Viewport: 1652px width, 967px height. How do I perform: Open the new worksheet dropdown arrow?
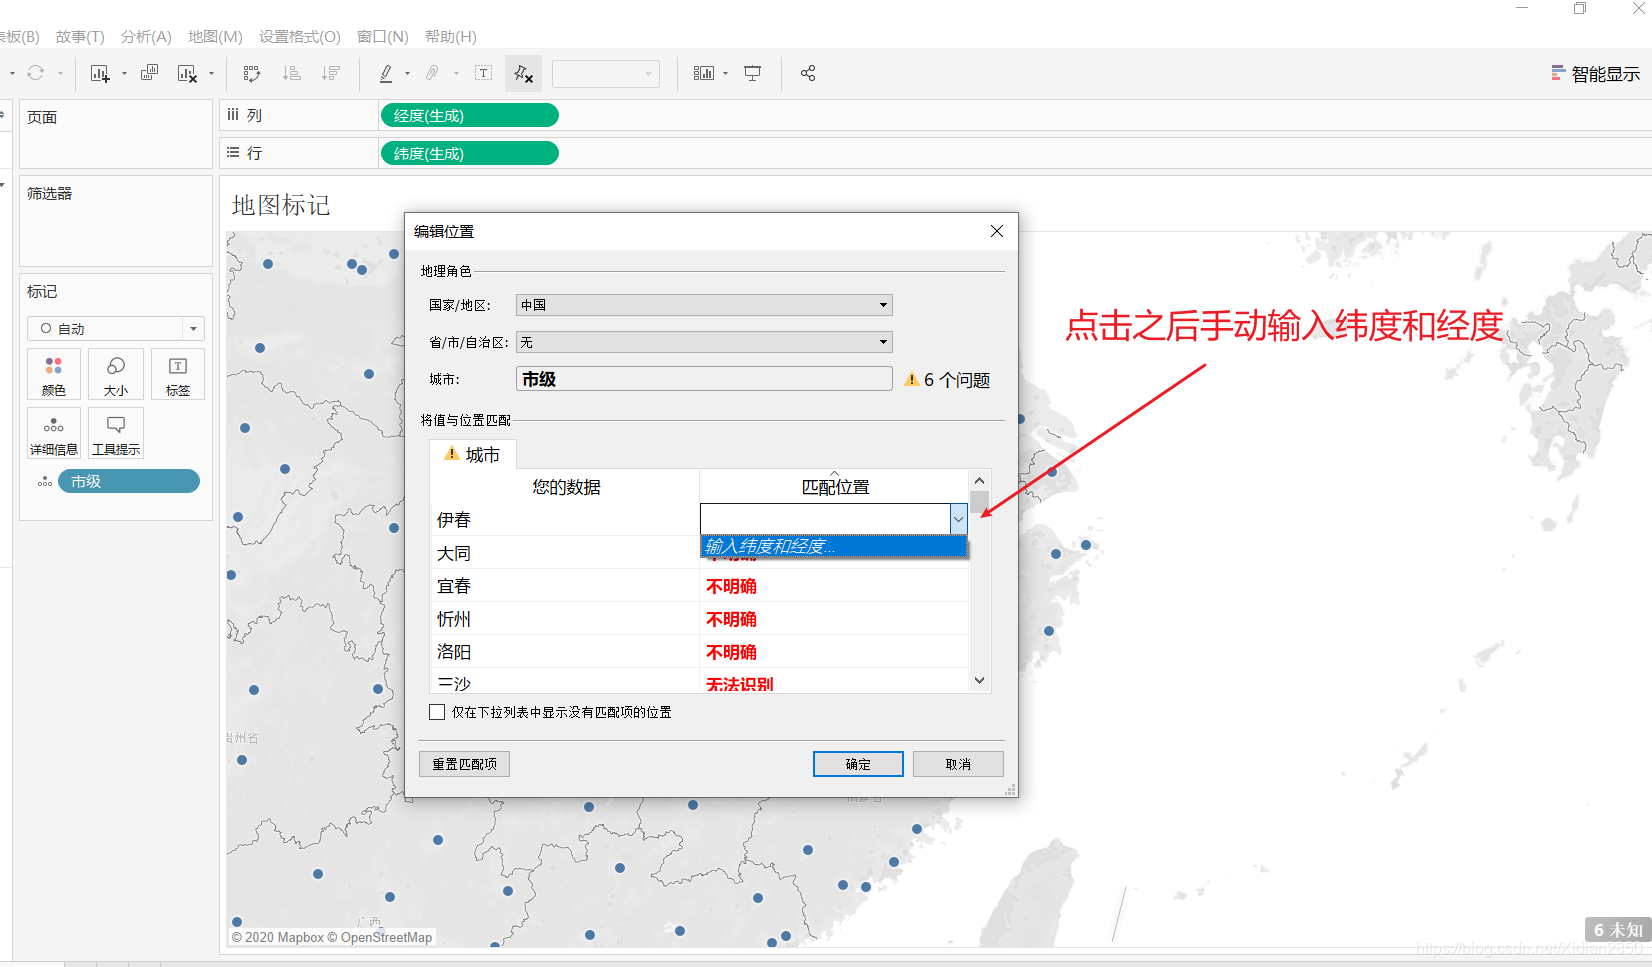tap(124, 73)
